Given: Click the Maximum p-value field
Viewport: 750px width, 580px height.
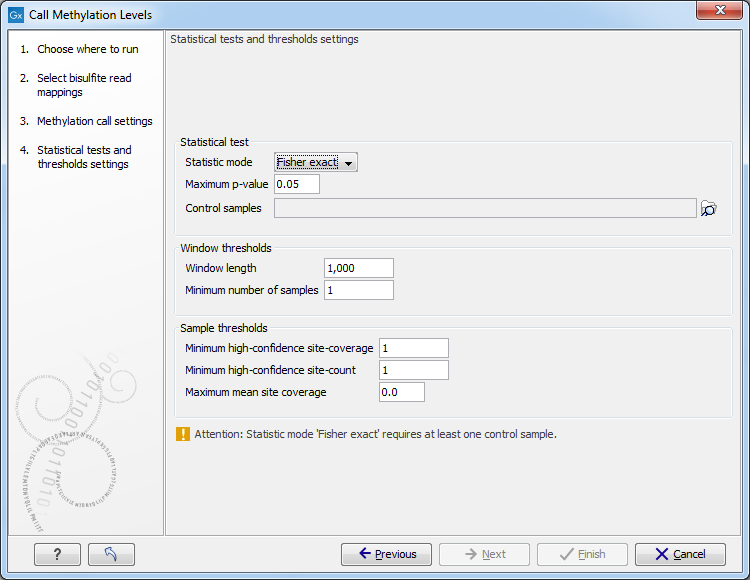Looking at the screenshot, I should [x=297, y=184].
